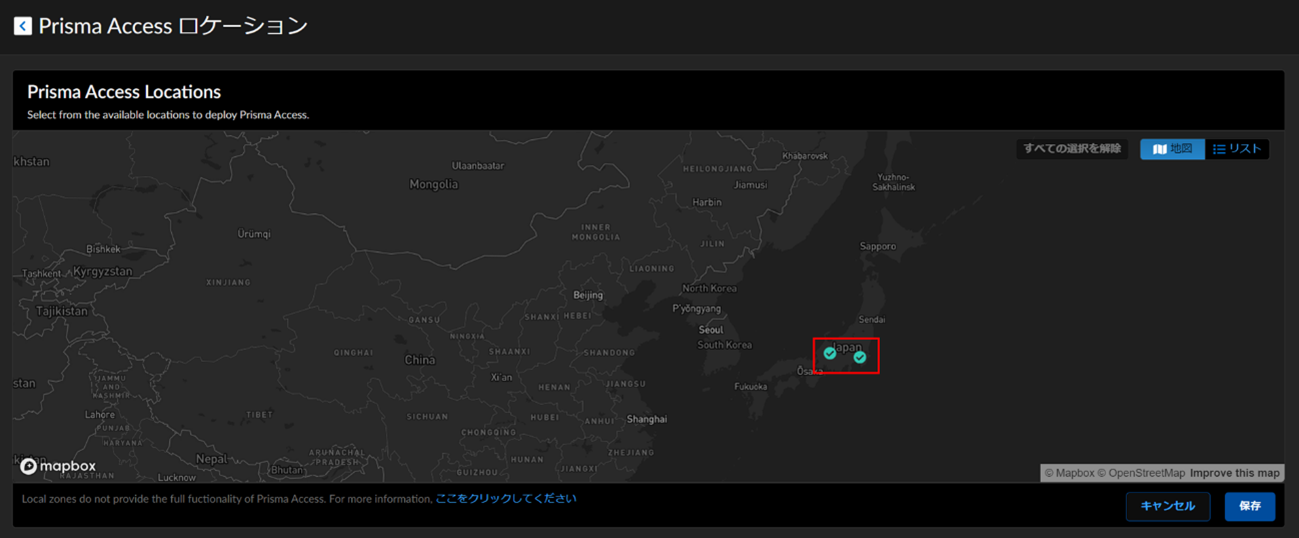Click the Bishkek label on the map

[x=103, y=249]
